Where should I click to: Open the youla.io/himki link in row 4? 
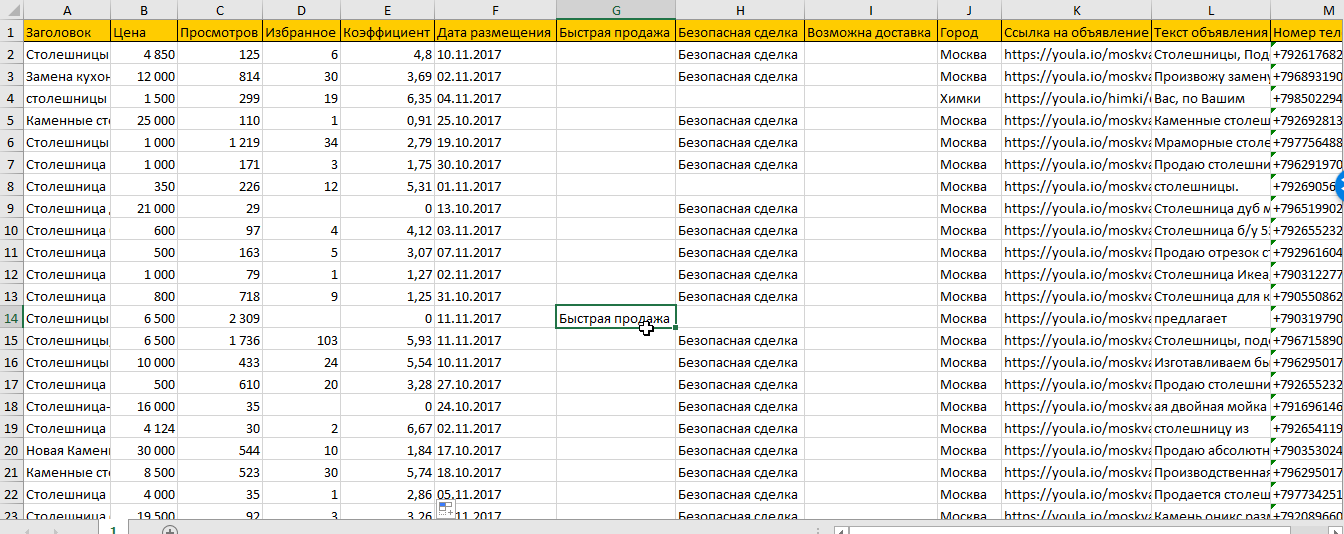tap(1075, 98)
